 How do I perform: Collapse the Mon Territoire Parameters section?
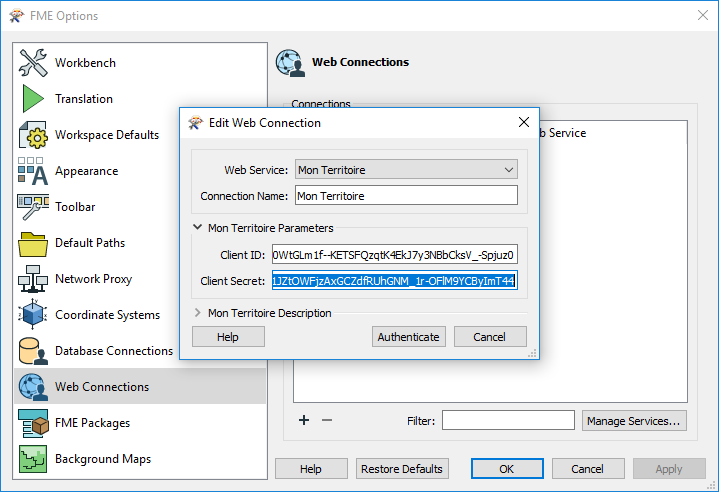(198, 228)
